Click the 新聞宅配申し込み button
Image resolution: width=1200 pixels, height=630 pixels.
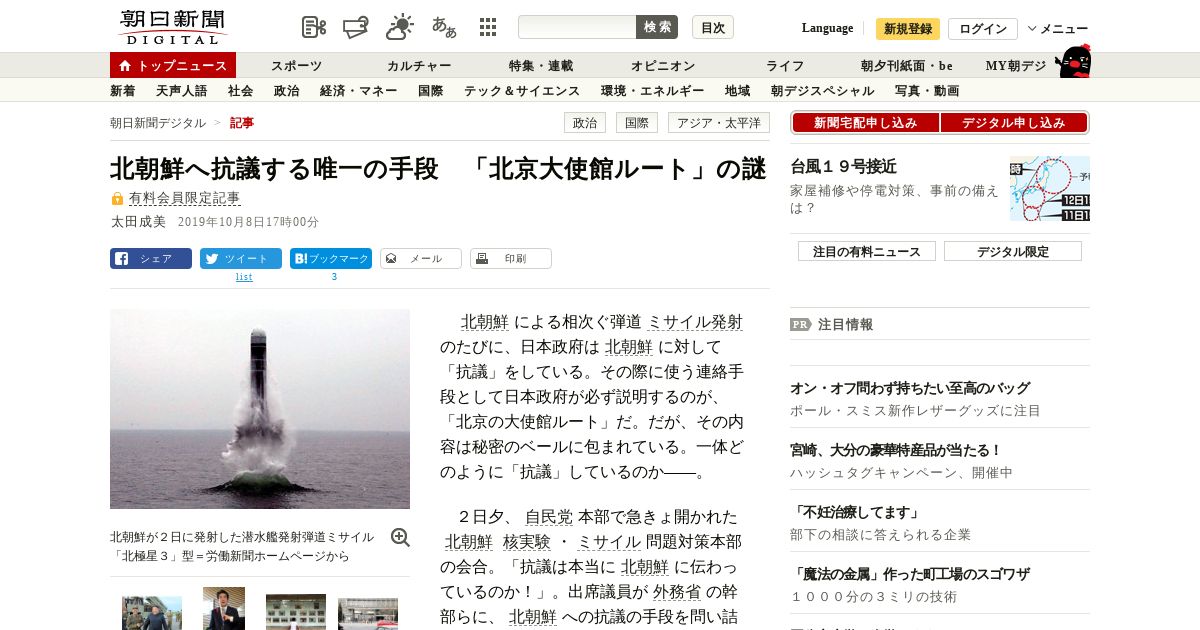tap(865, 123)
